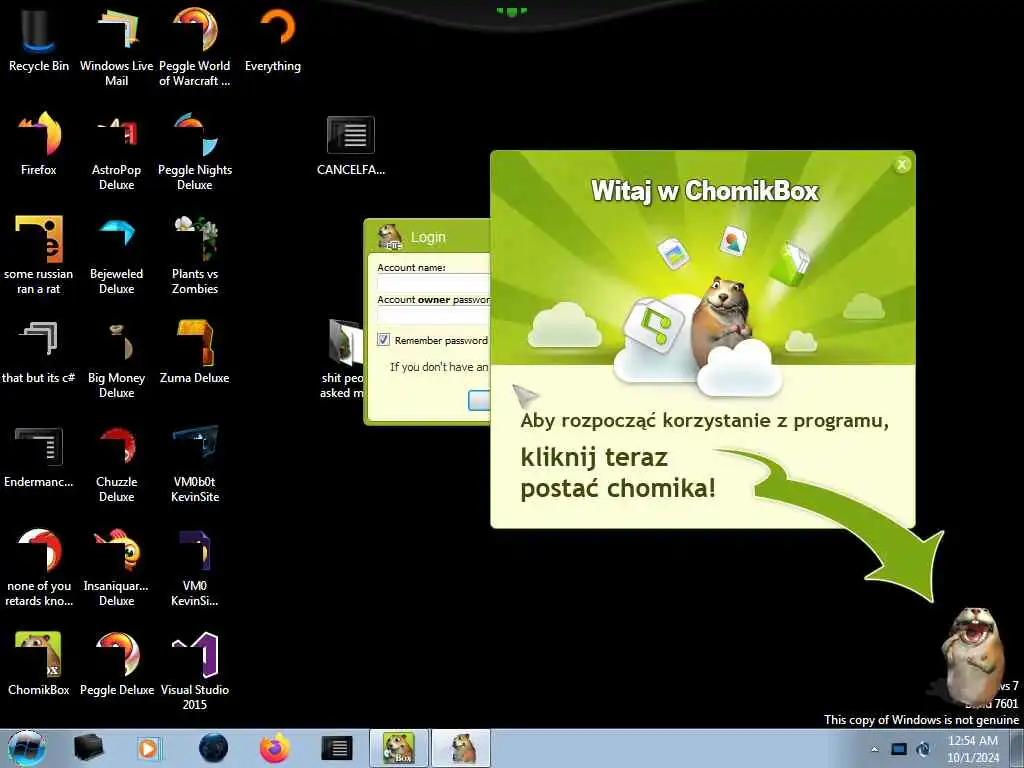This screenshot has height=768, width=1024.
Task: Open the Windows Start menu orb
Action: tap(27, 748)
